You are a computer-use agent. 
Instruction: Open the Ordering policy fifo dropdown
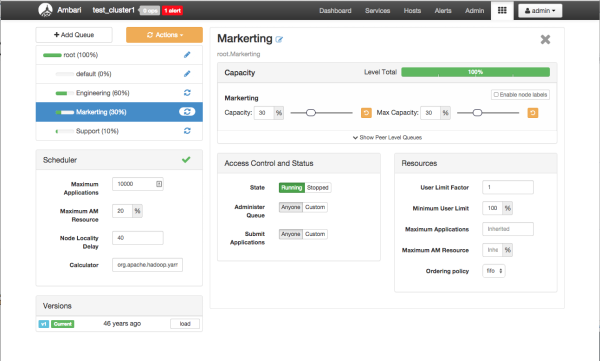[494, 271]
